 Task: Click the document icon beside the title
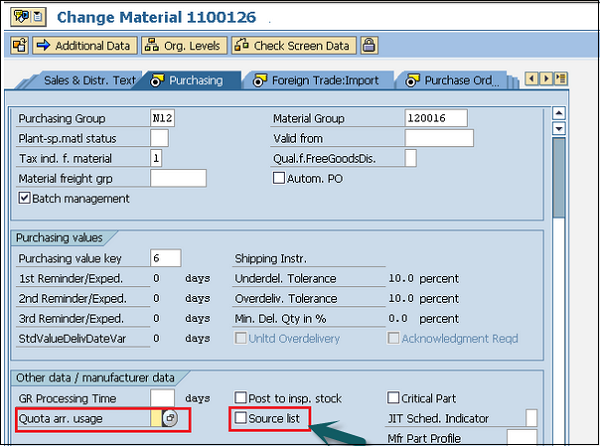tap(38, 16)
